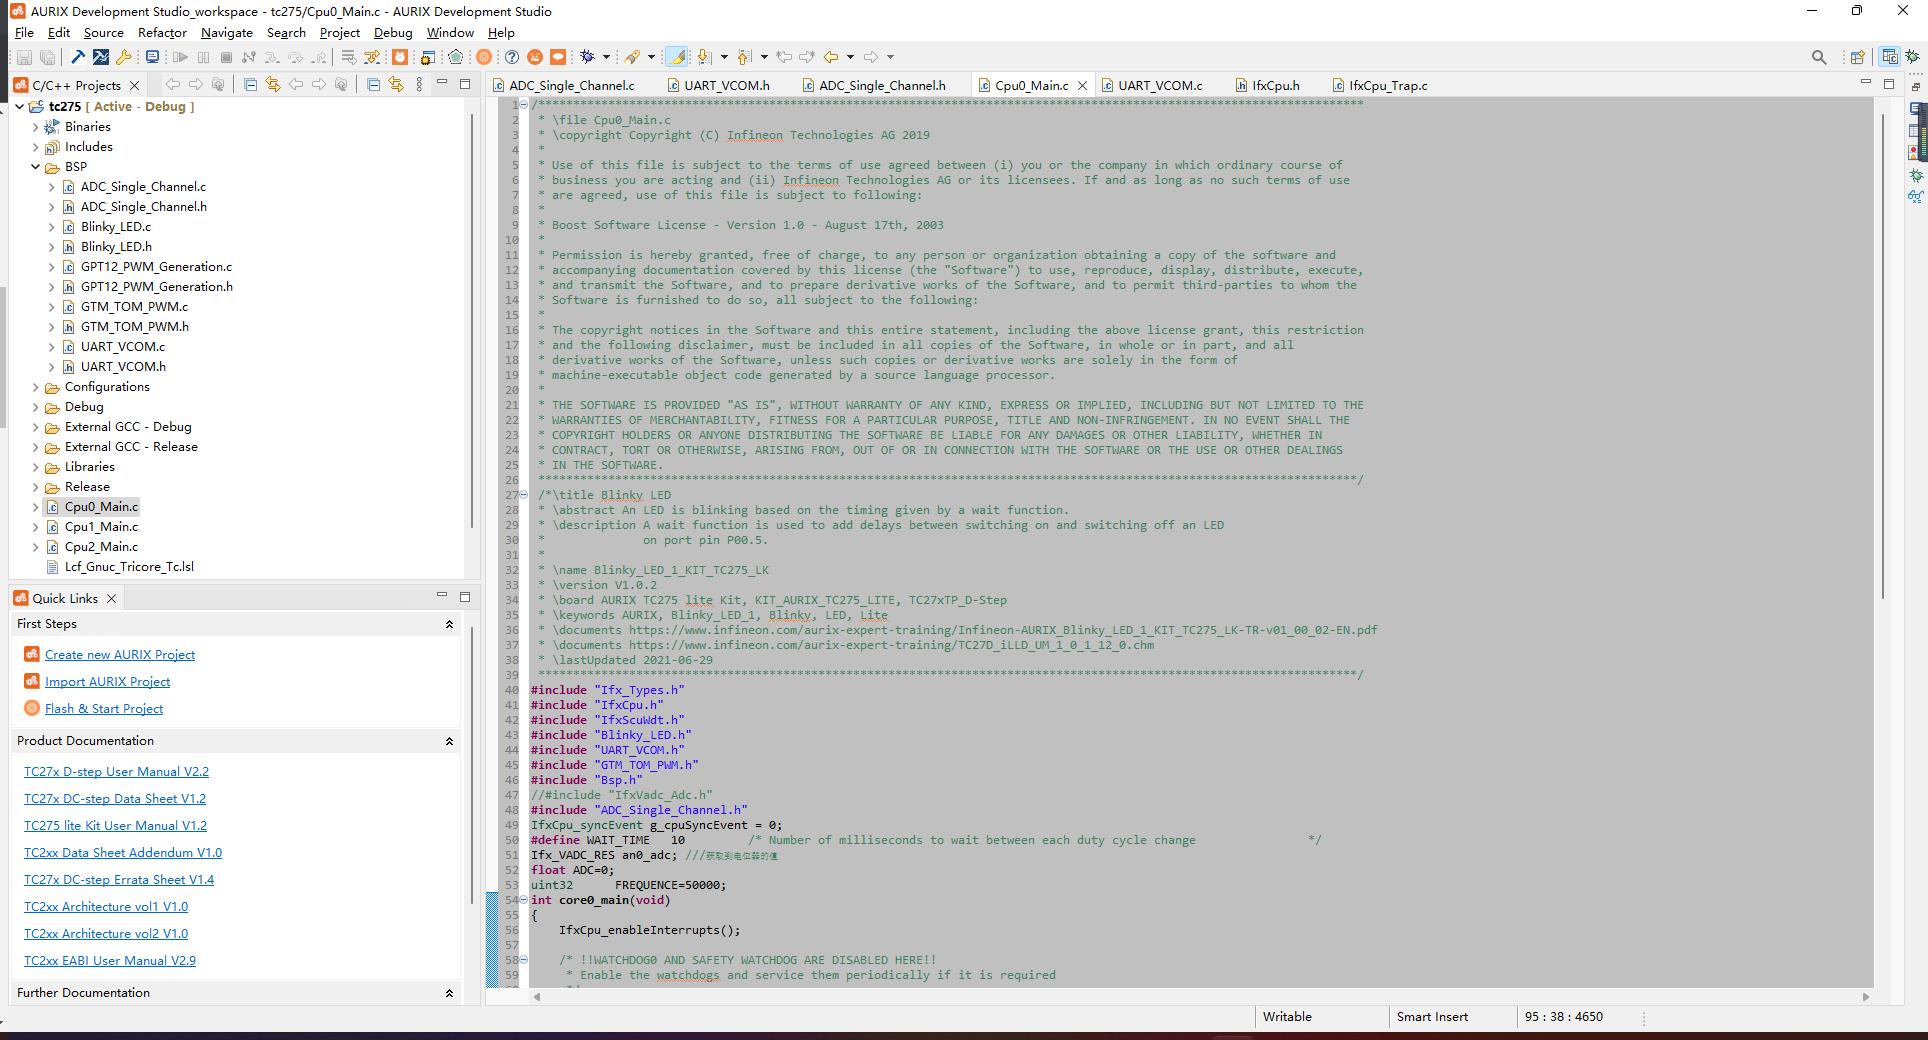Image resolution: width=1928 pixels, height=1040 pixels.
Task: Open TC275 lite Kit User Manual V1.2
Action: (x=115, y=825)
